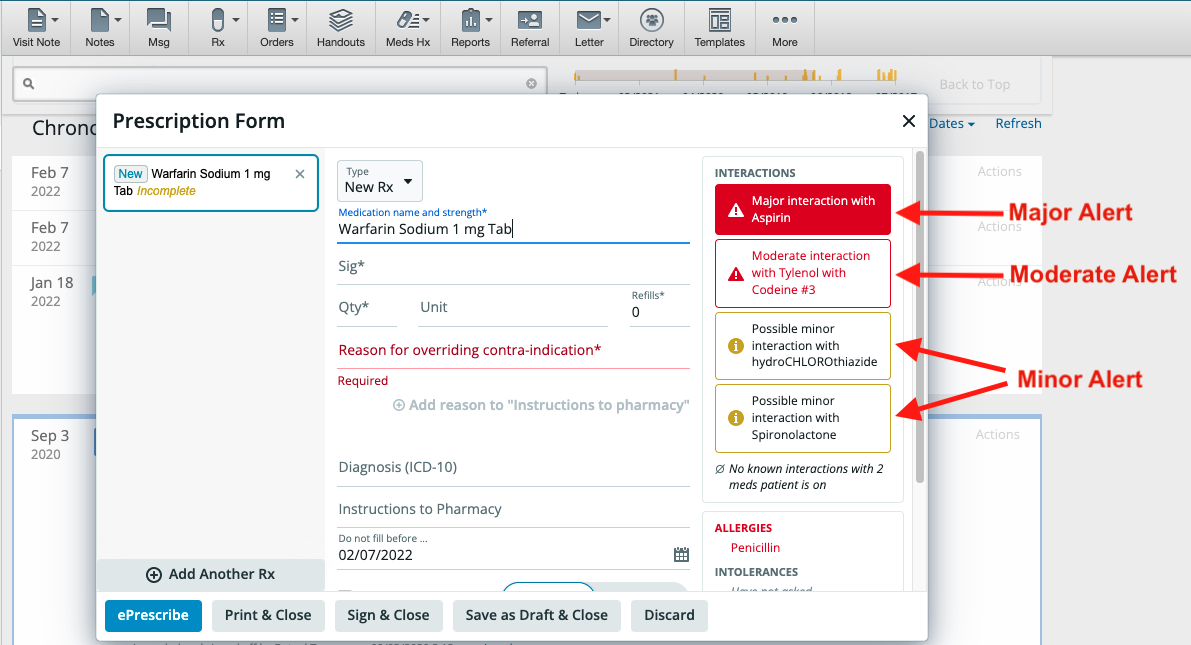Click Print & Close
Image resolution: width=1191 pixels, height=645 pixels.
pyautogui.click(x=267, y=615)
